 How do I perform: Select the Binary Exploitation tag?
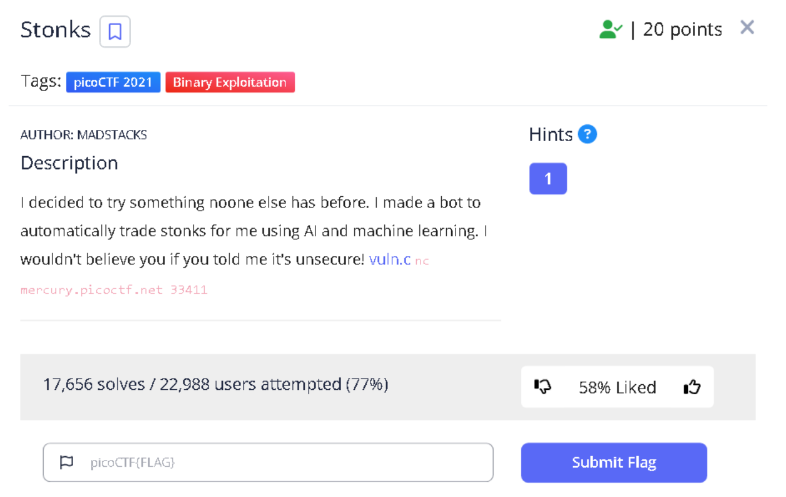point(229,82)
